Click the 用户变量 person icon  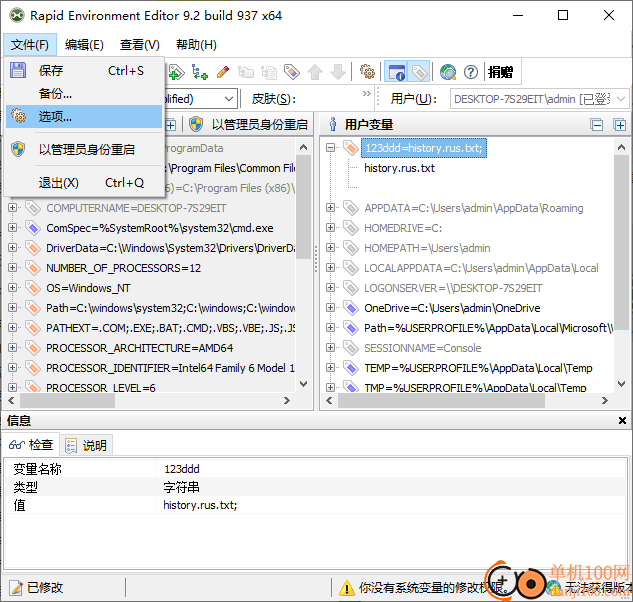click(333, 124)
